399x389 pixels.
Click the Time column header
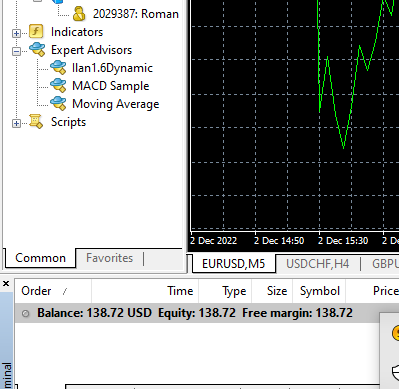click(145, 291)
